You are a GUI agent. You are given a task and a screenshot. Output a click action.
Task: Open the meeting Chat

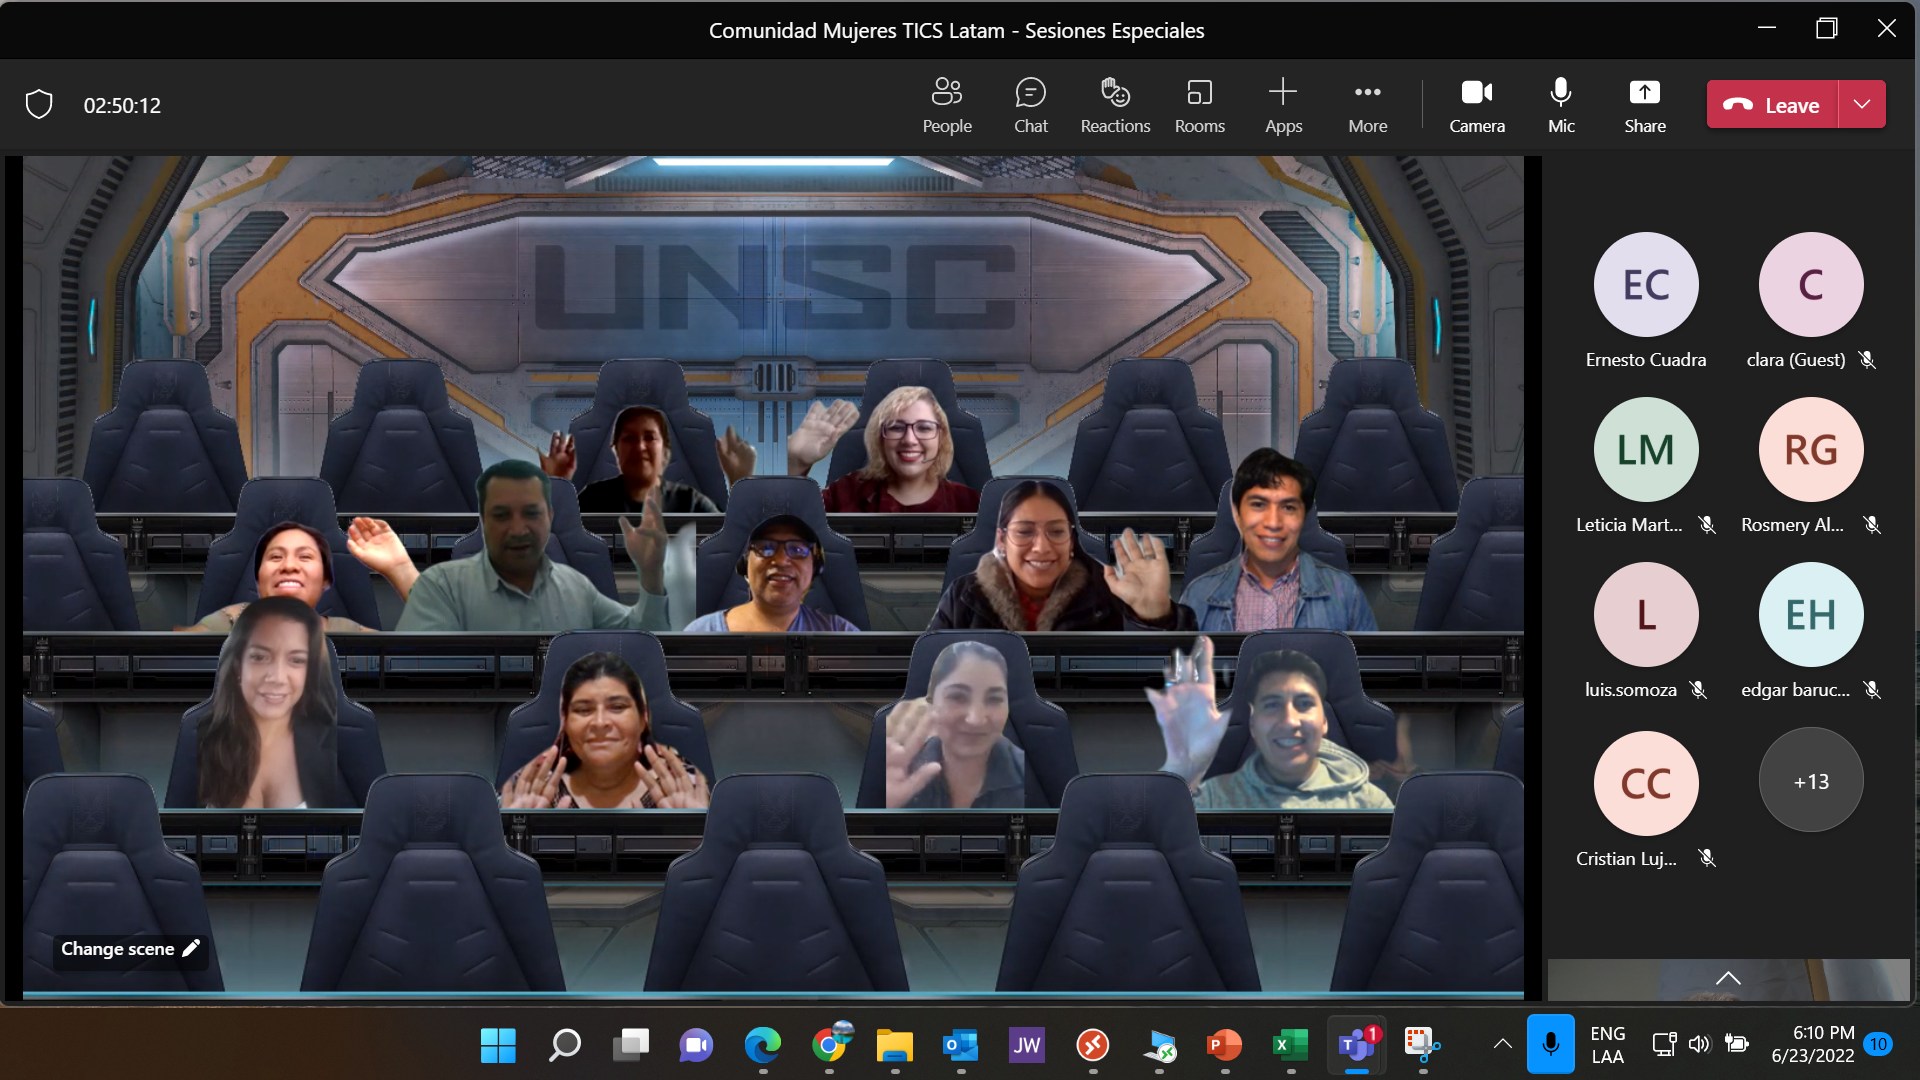point(1030,105)
